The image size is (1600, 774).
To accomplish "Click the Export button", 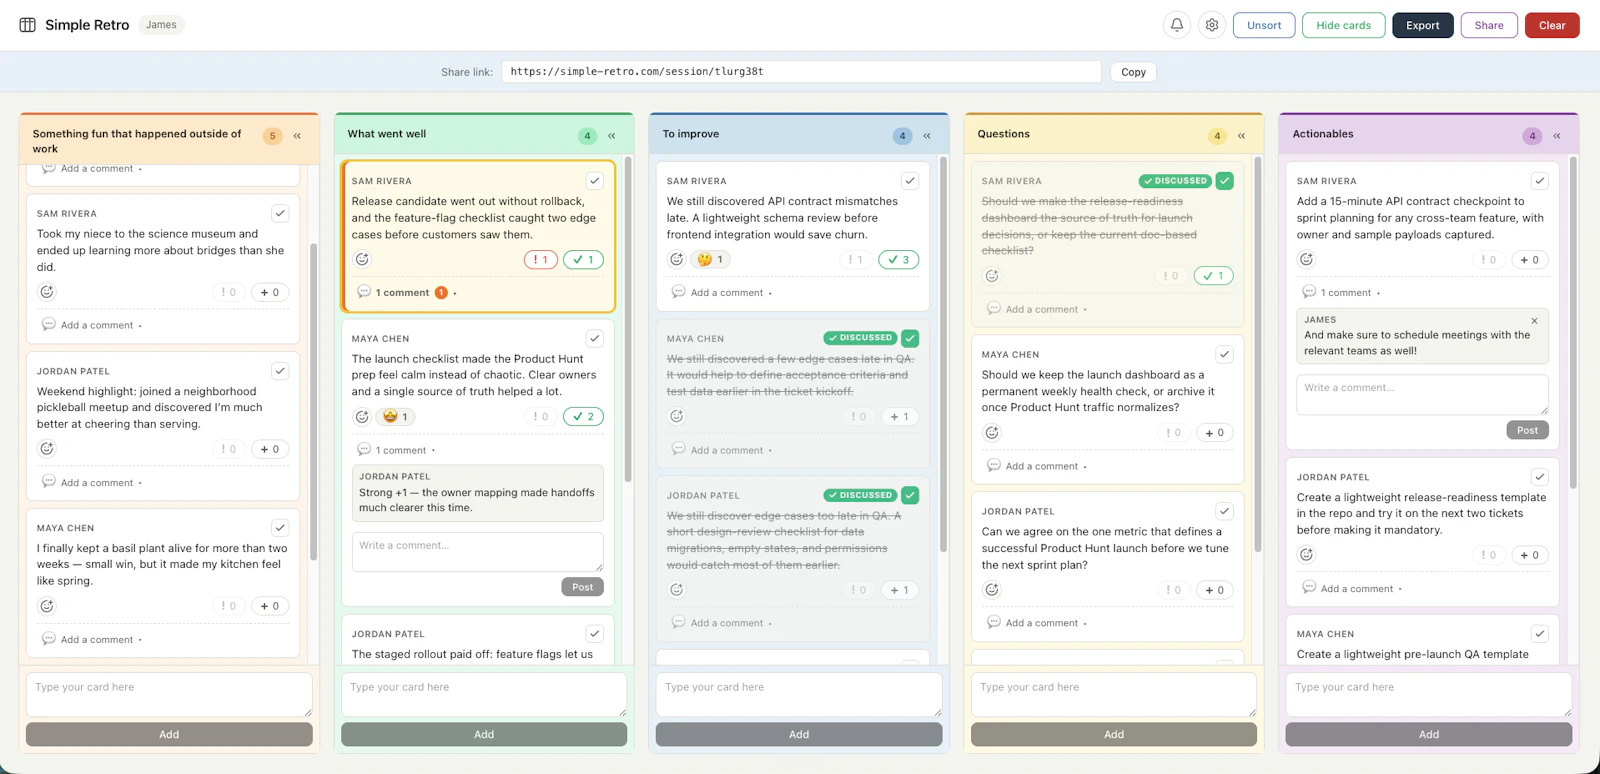I will tap(1422, 25).
